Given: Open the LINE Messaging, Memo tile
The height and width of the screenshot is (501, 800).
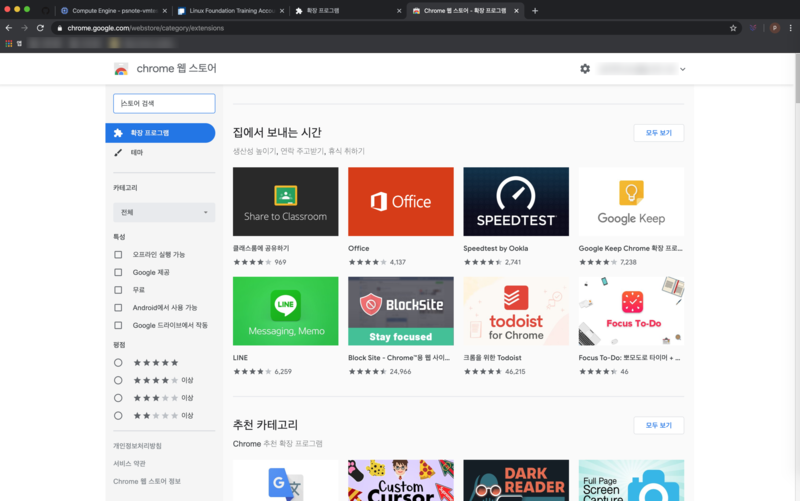Looking at the screenshot, I should point(285,311).
